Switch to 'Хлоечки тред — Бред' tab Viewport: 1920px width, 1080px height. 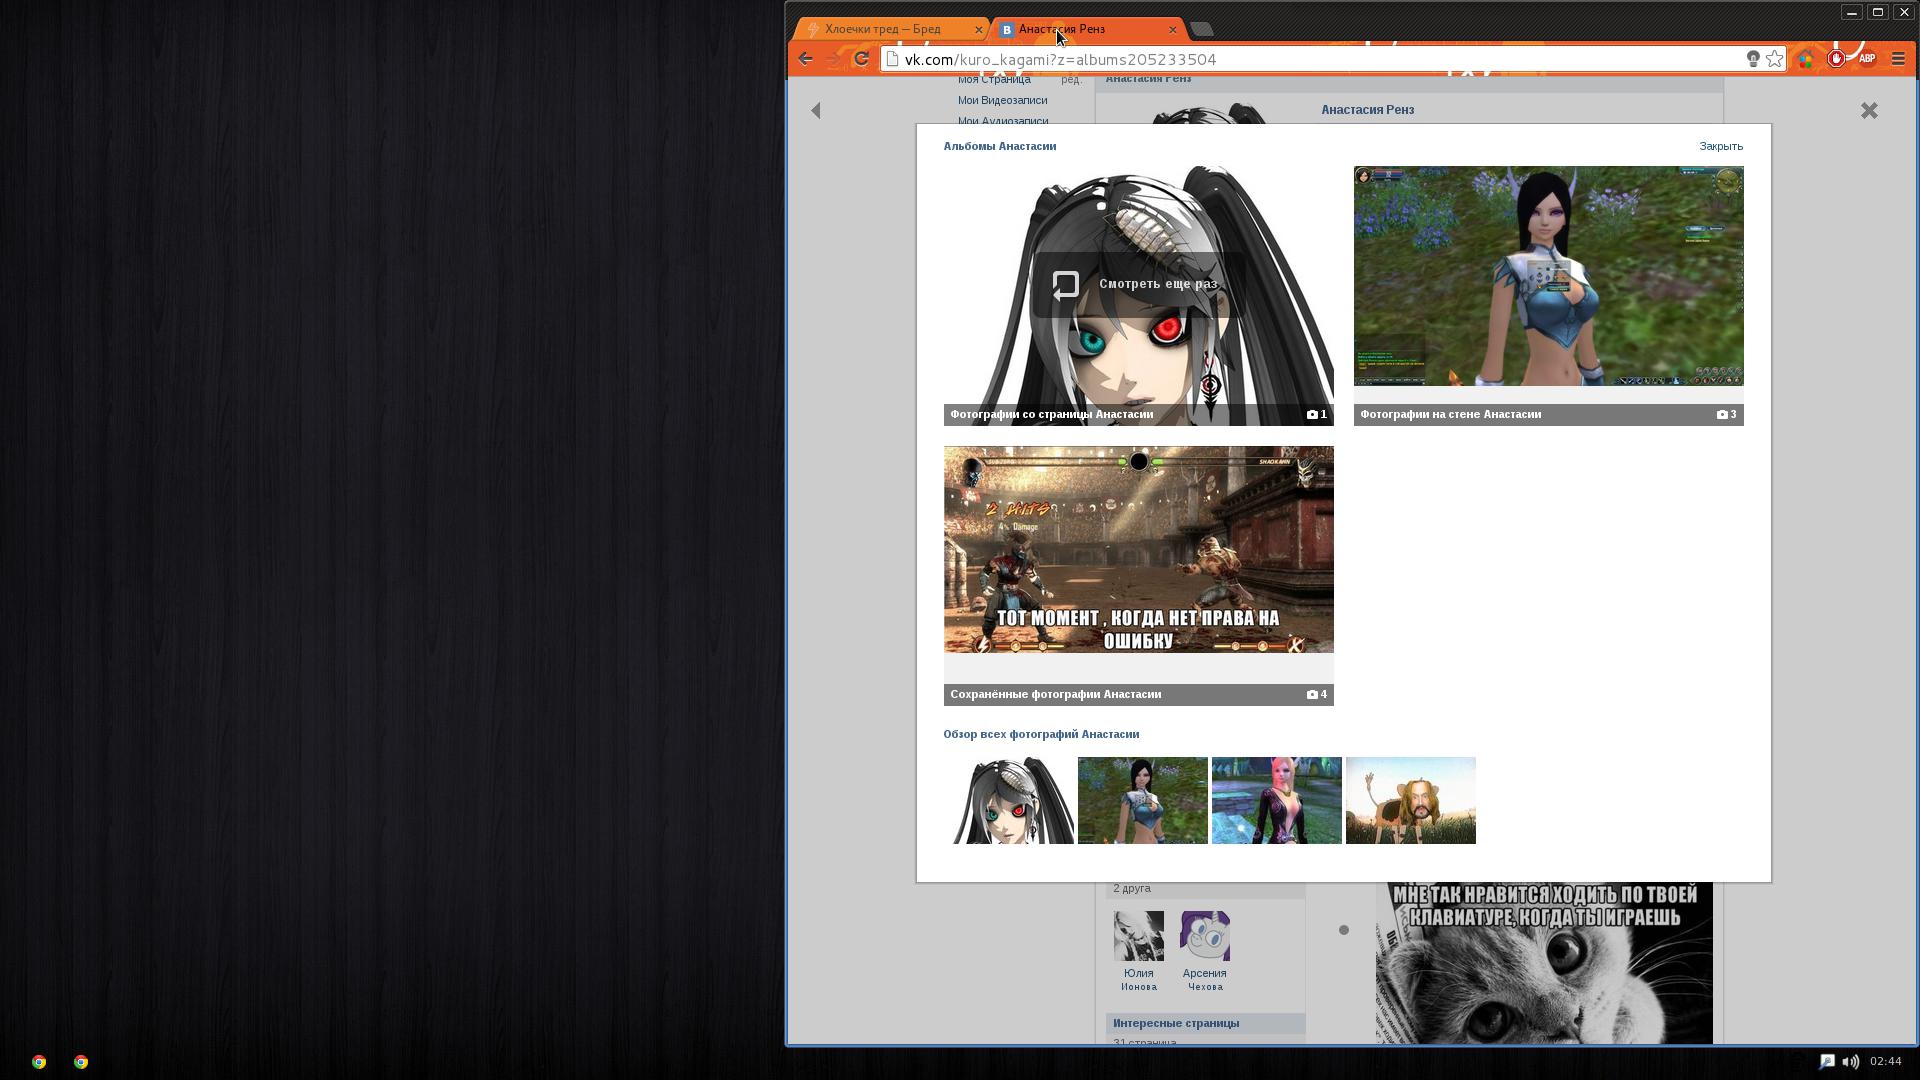click(883, 29)
